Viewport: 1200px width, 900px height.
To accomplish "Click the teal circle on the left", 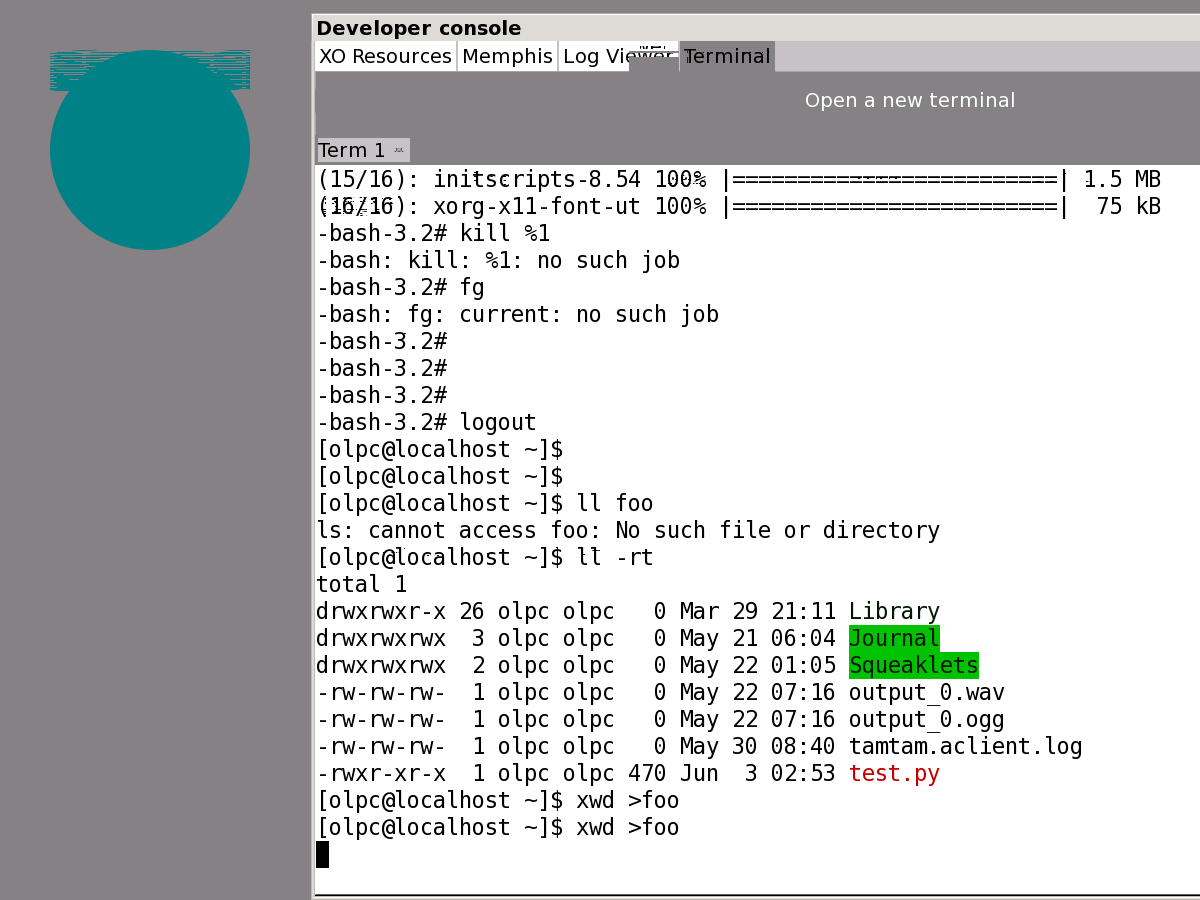I will [x=150, y=150].
